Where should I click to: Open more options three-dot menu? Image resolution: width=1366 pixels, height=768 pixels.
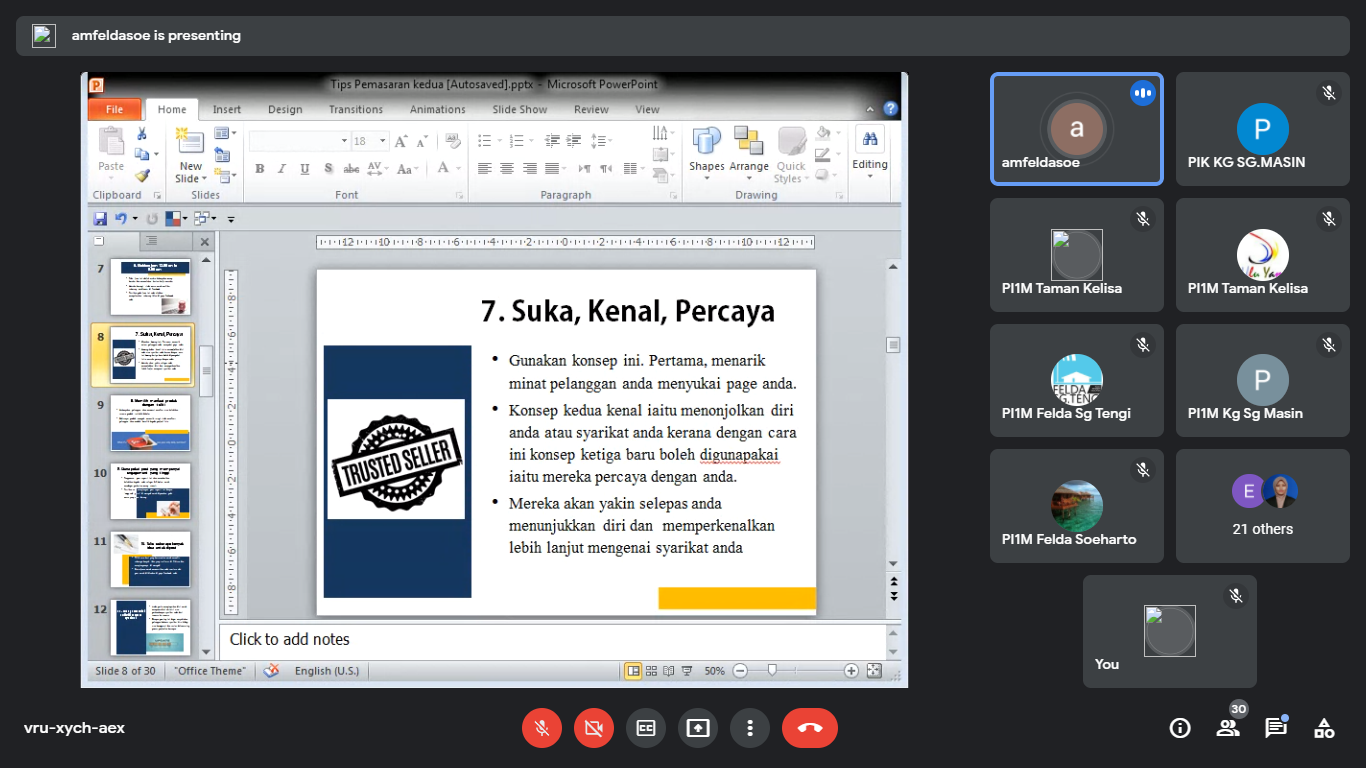[x=750, y=728]
